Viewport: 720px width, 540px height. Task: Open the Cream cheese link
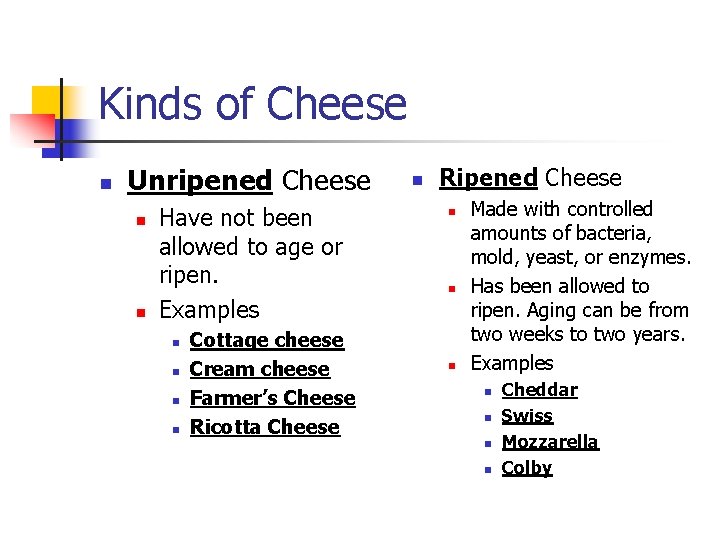[x=259, y=369]
